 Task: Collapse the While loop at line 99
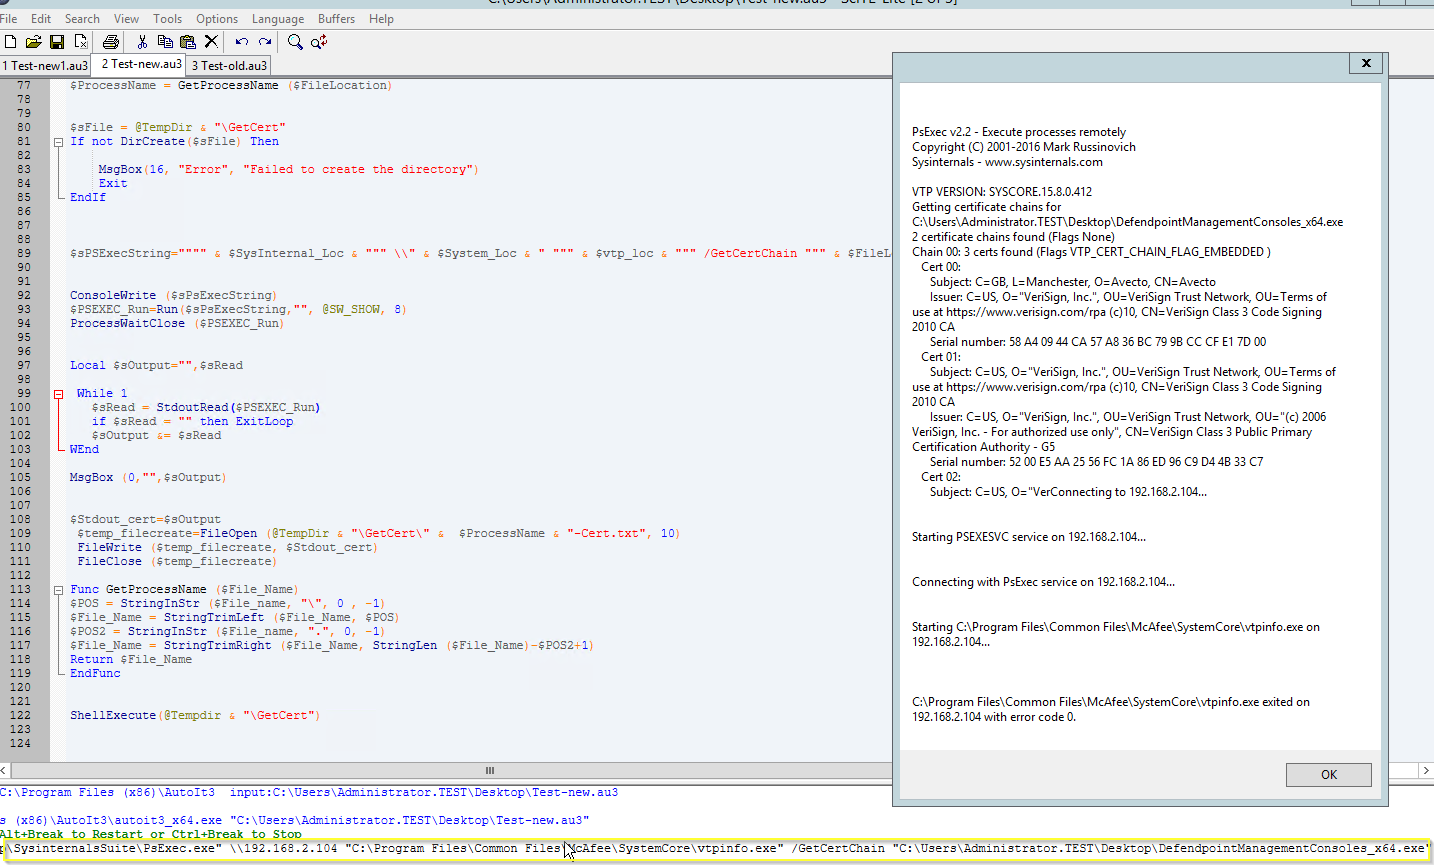58,394
